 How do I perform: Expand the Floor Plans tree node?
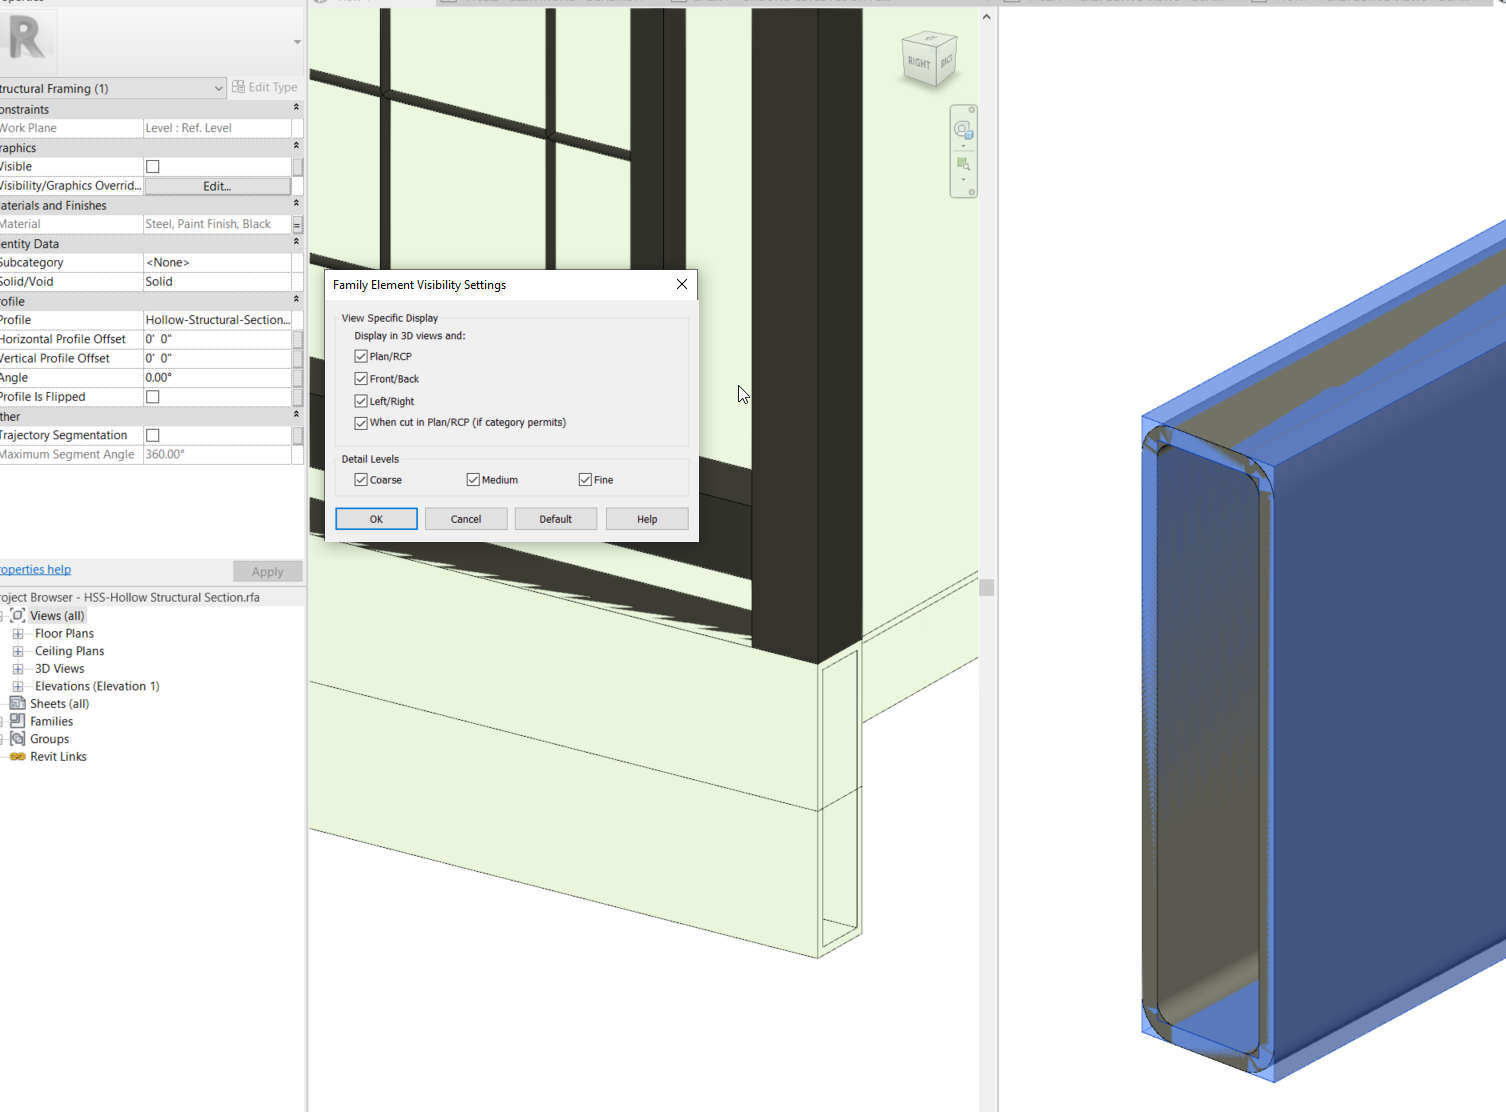point(16,633)
